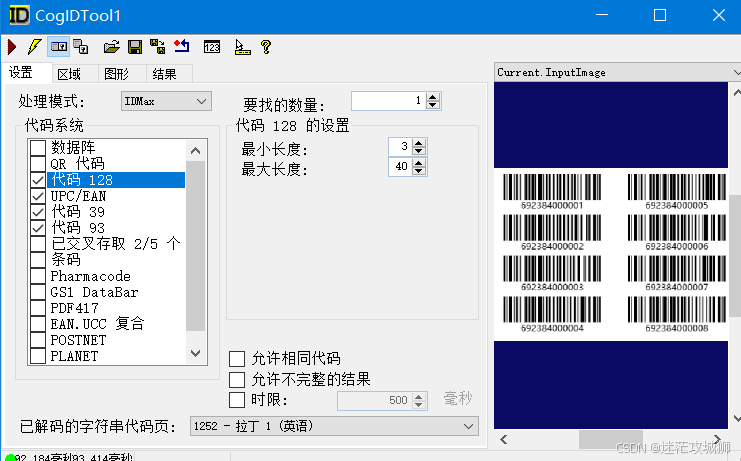The image size is (741, 461).
Task: Tick the POSTNET checkbox
Action: tap(38, 340)
